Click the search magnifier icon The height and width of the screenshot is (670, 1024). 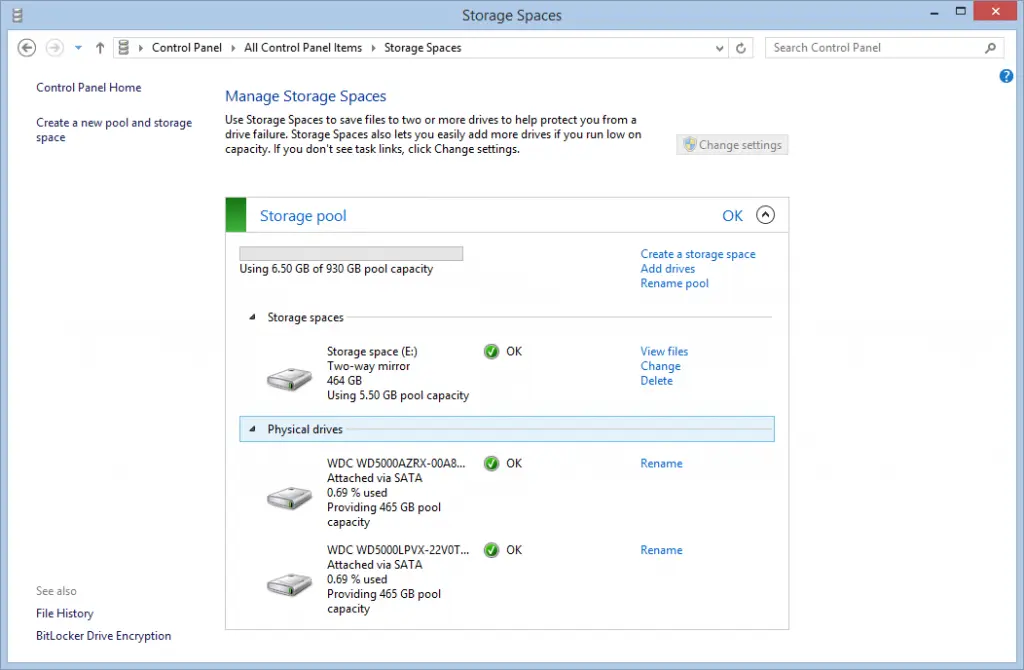pyautogui.click(x=991, y=48)
